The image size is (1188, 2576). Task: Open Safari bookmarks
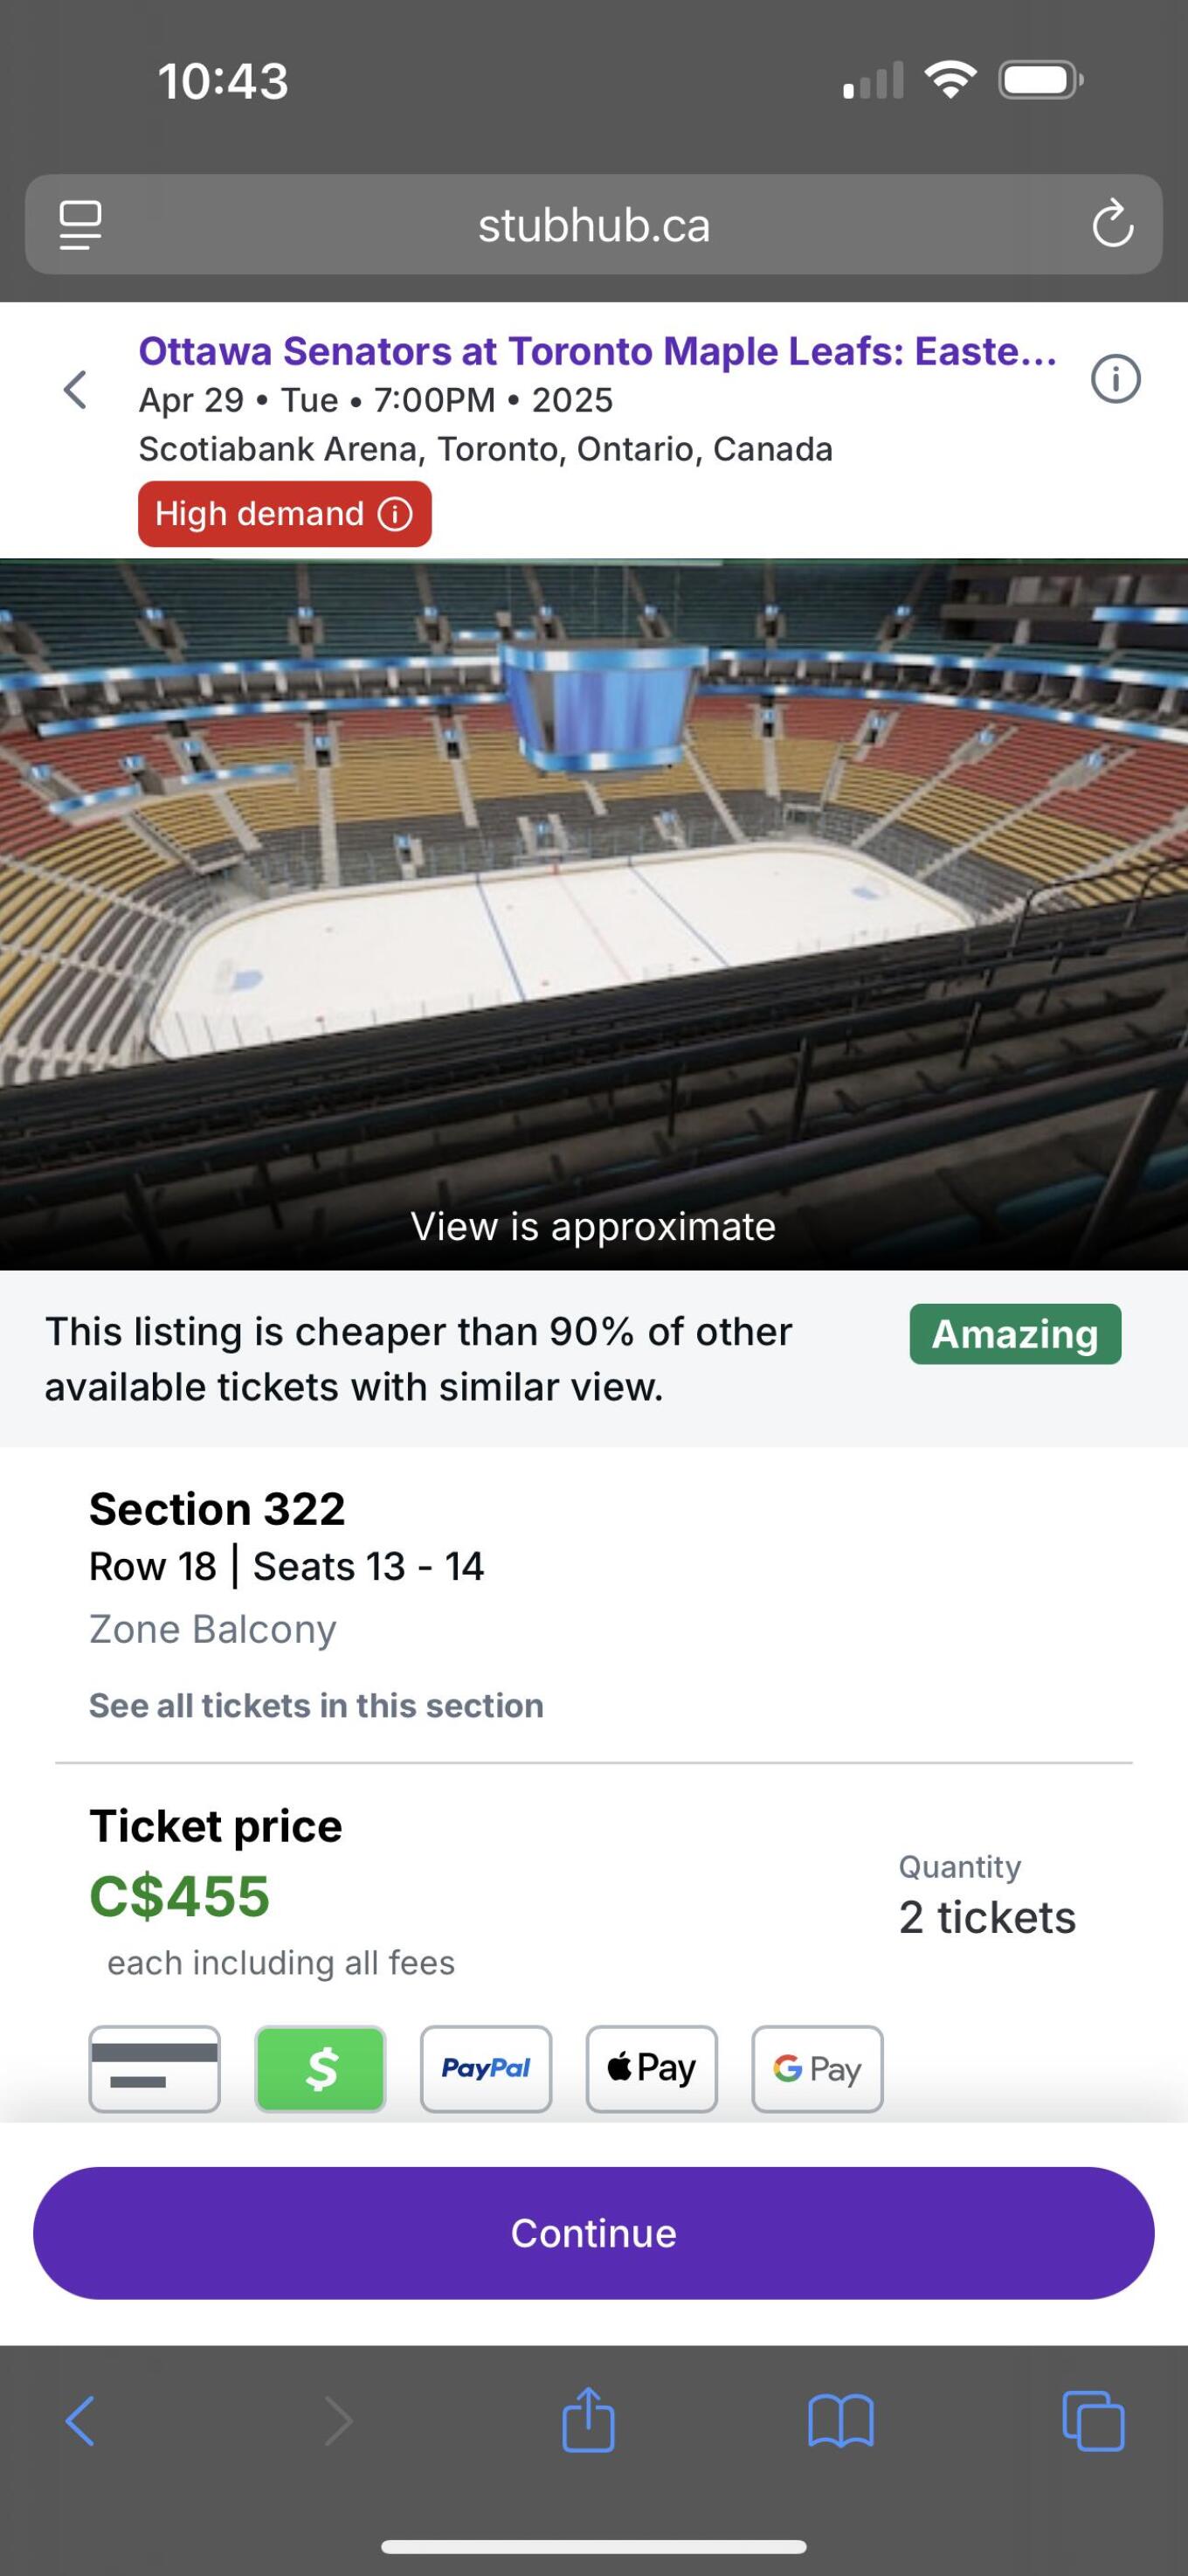coord(840,2421)
